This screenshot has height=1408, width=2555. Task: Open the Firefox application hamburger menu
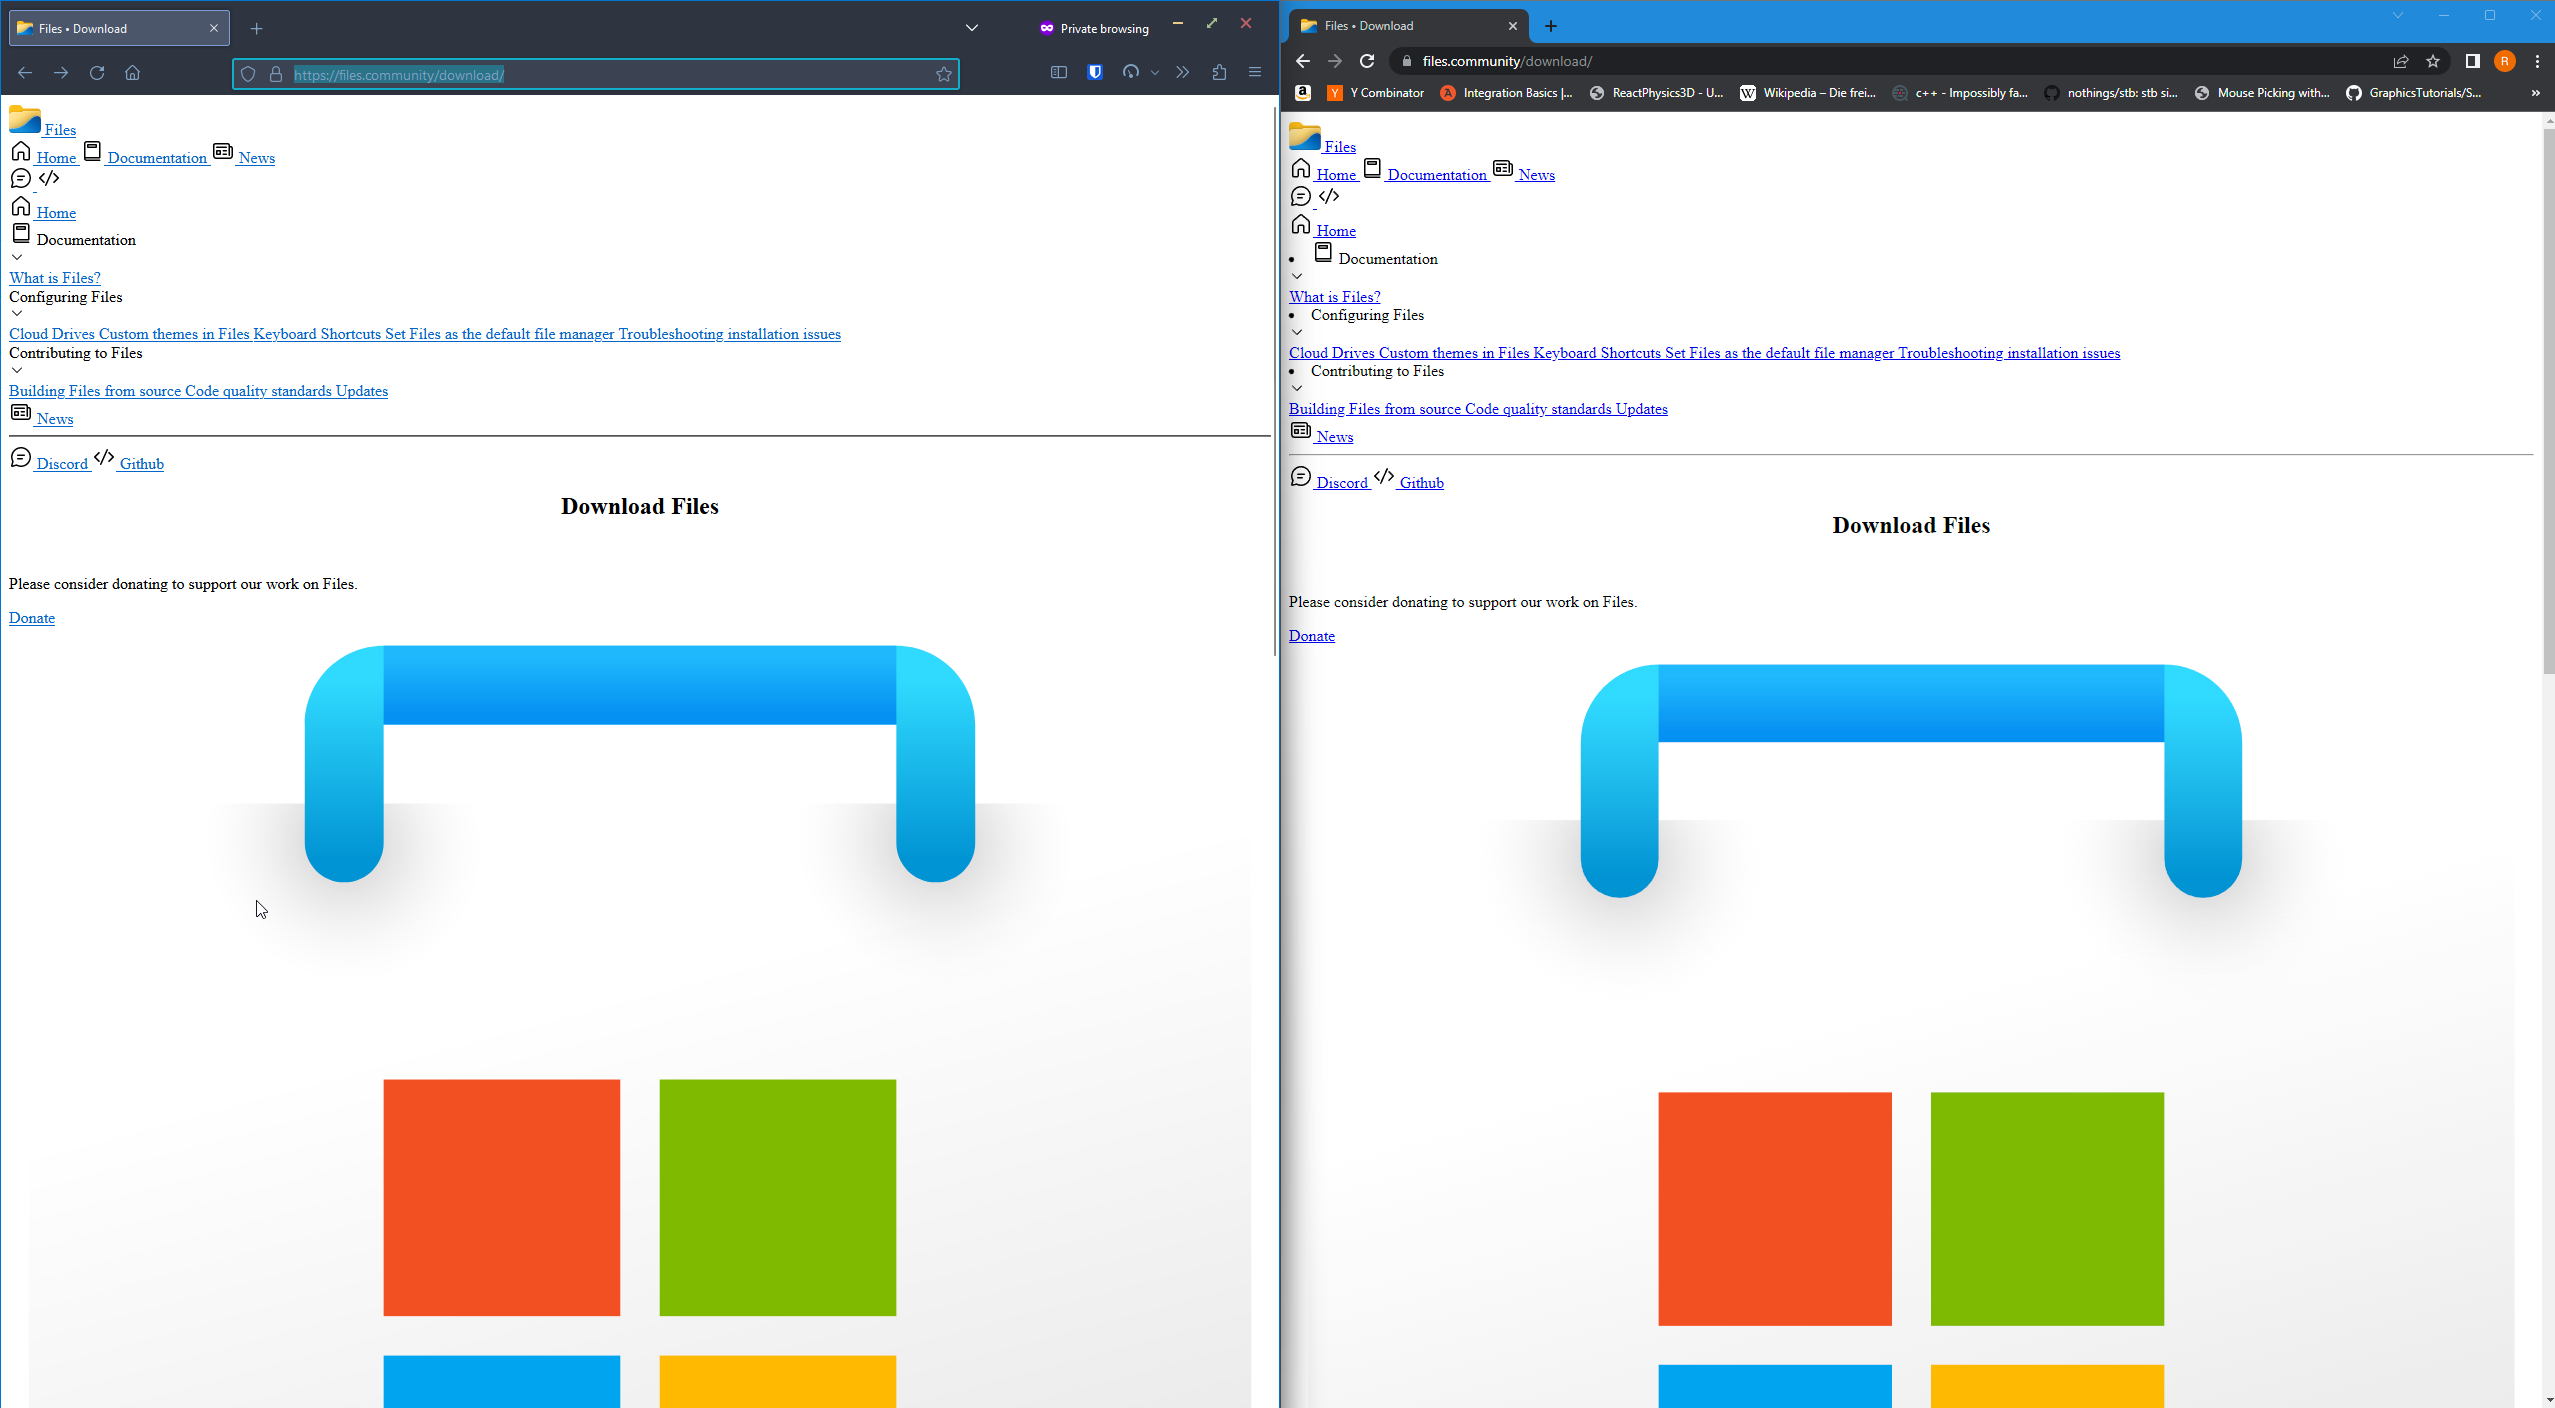coord(1254,72)
